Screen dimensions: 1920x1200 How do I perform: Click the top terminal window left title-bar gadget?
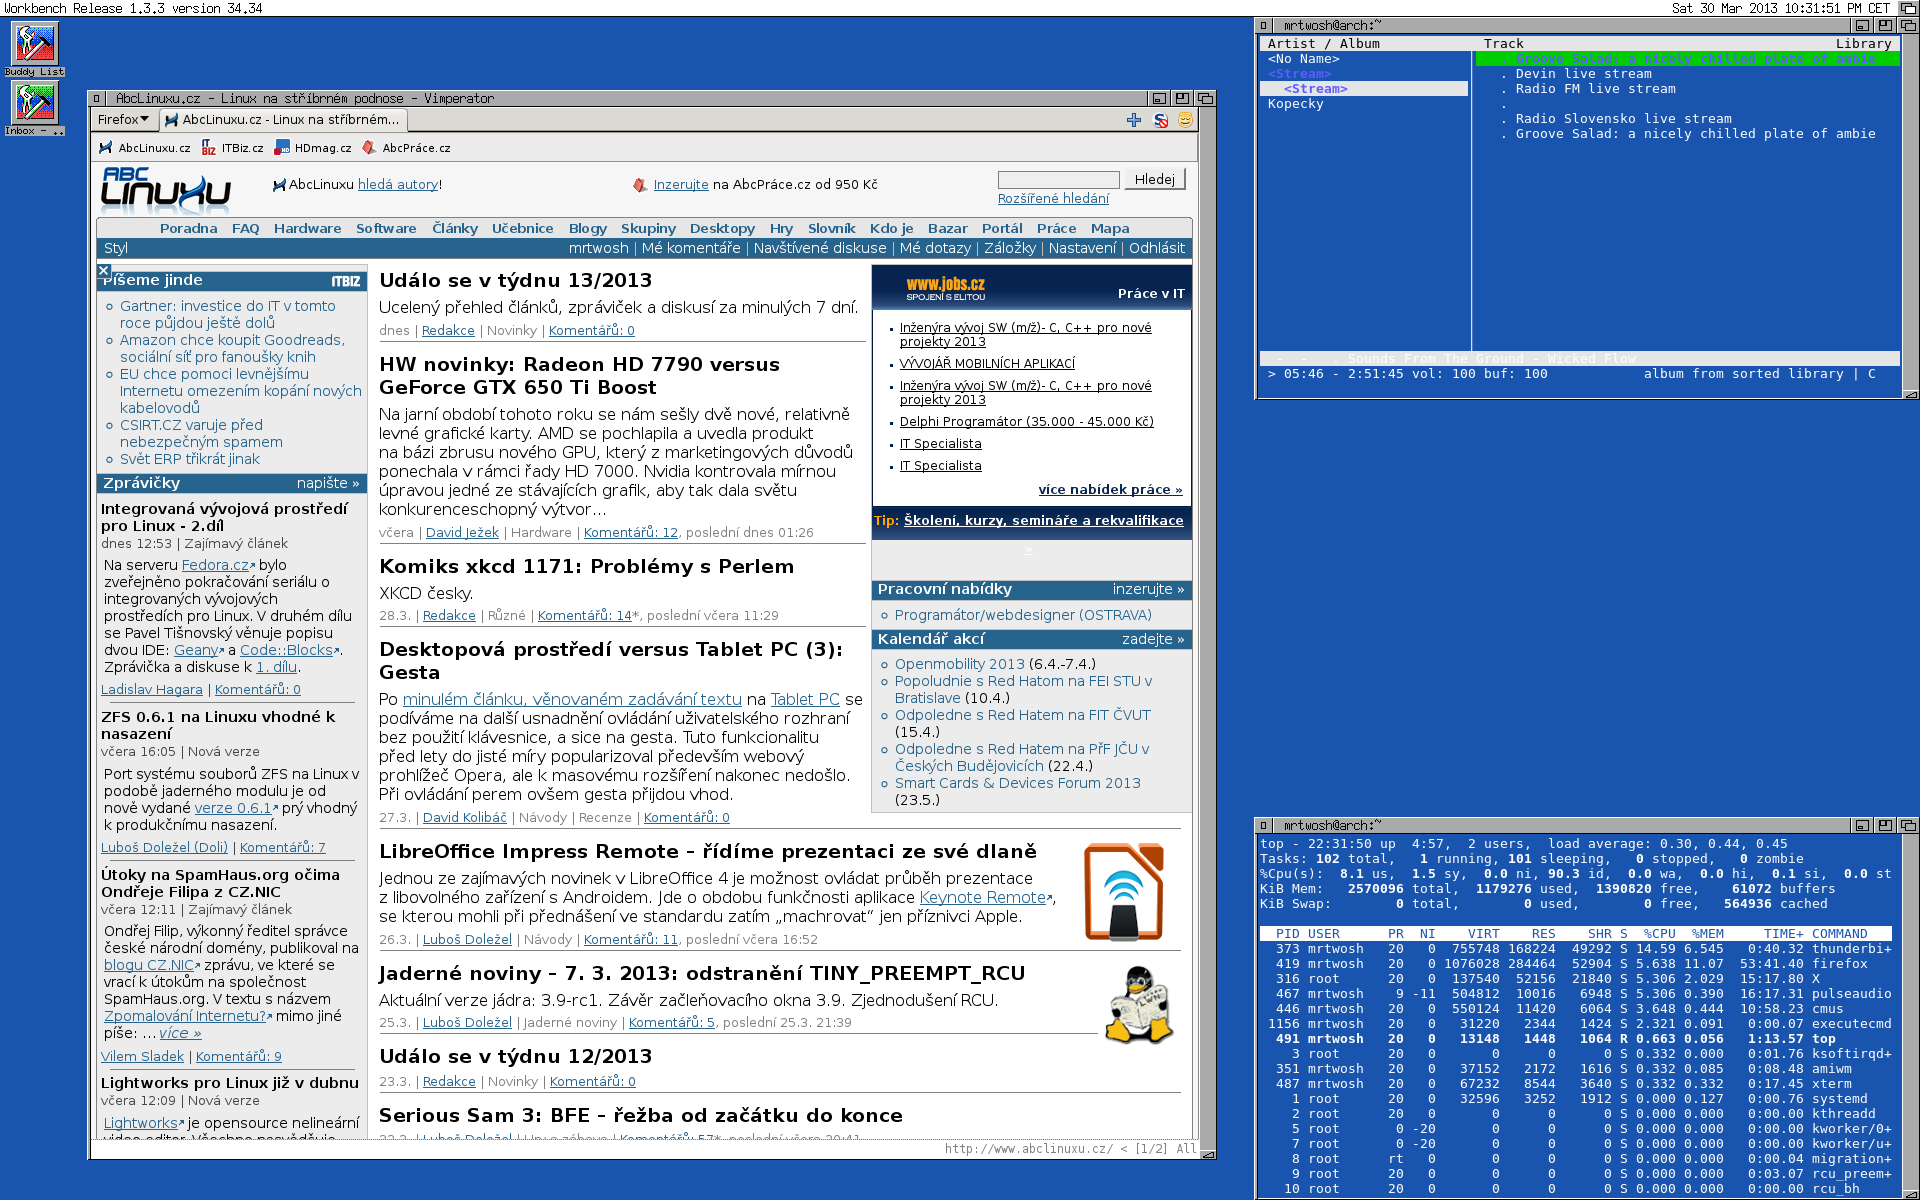1263,825
